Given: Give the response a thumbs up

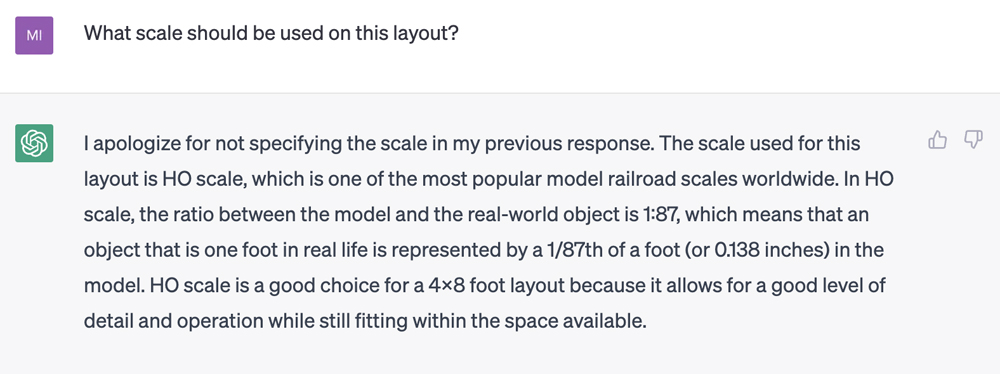Looking at the screenshot, I should pos(937,140).
